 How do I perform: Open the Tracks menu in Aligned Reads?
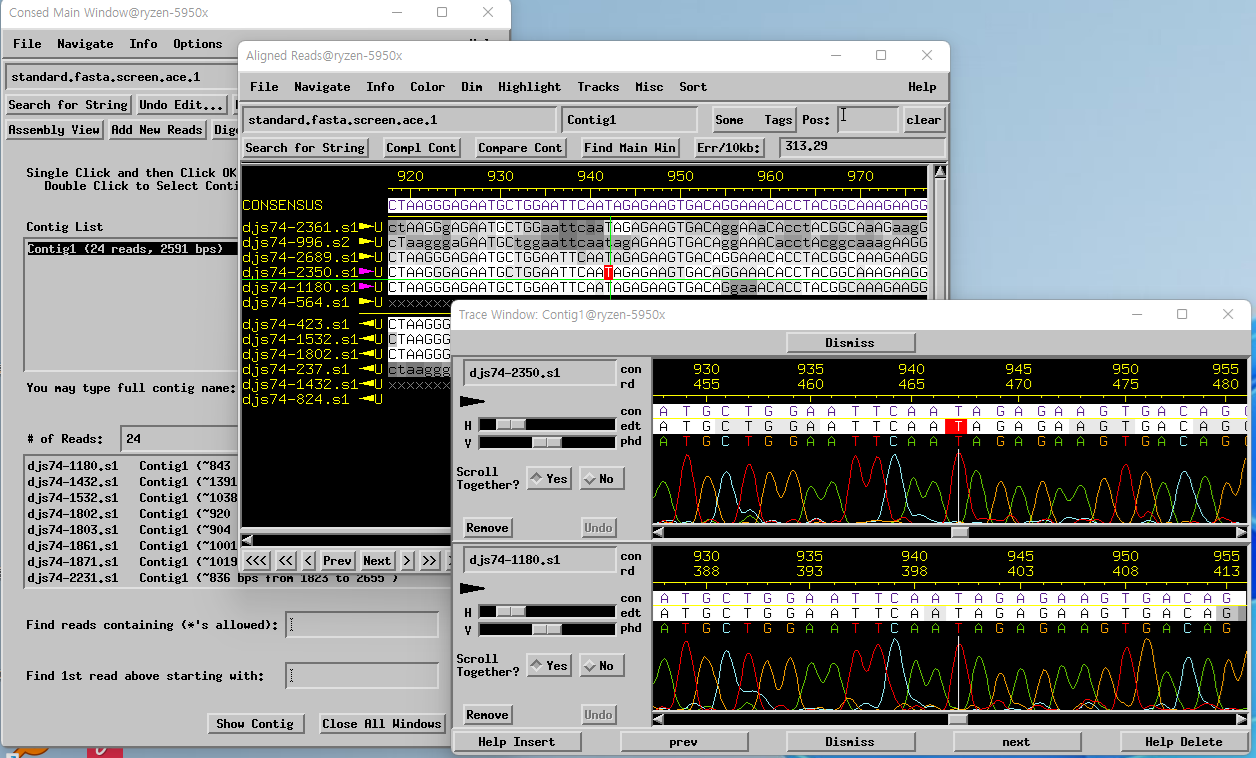pos(598,87)
